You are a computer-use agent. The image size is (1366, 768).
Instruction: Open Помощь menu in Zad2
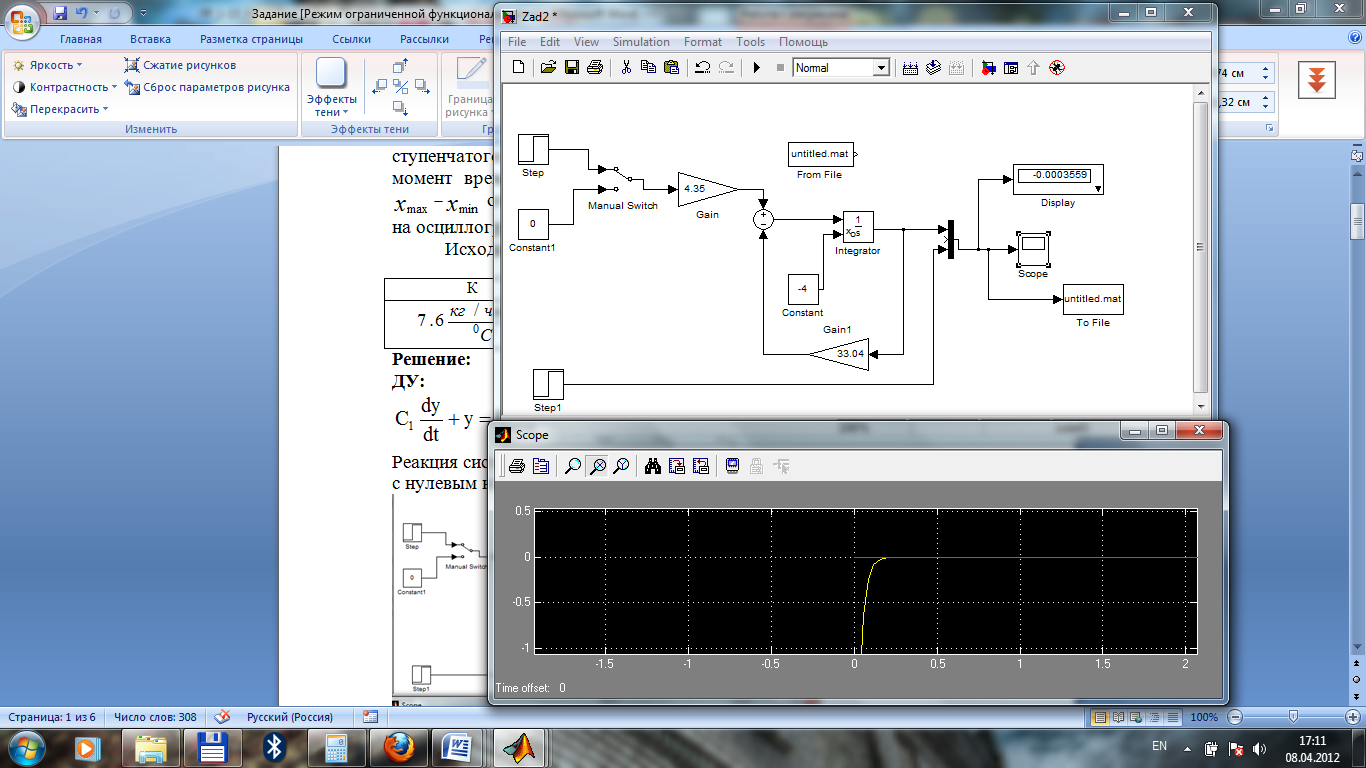(x=803, y=42)
